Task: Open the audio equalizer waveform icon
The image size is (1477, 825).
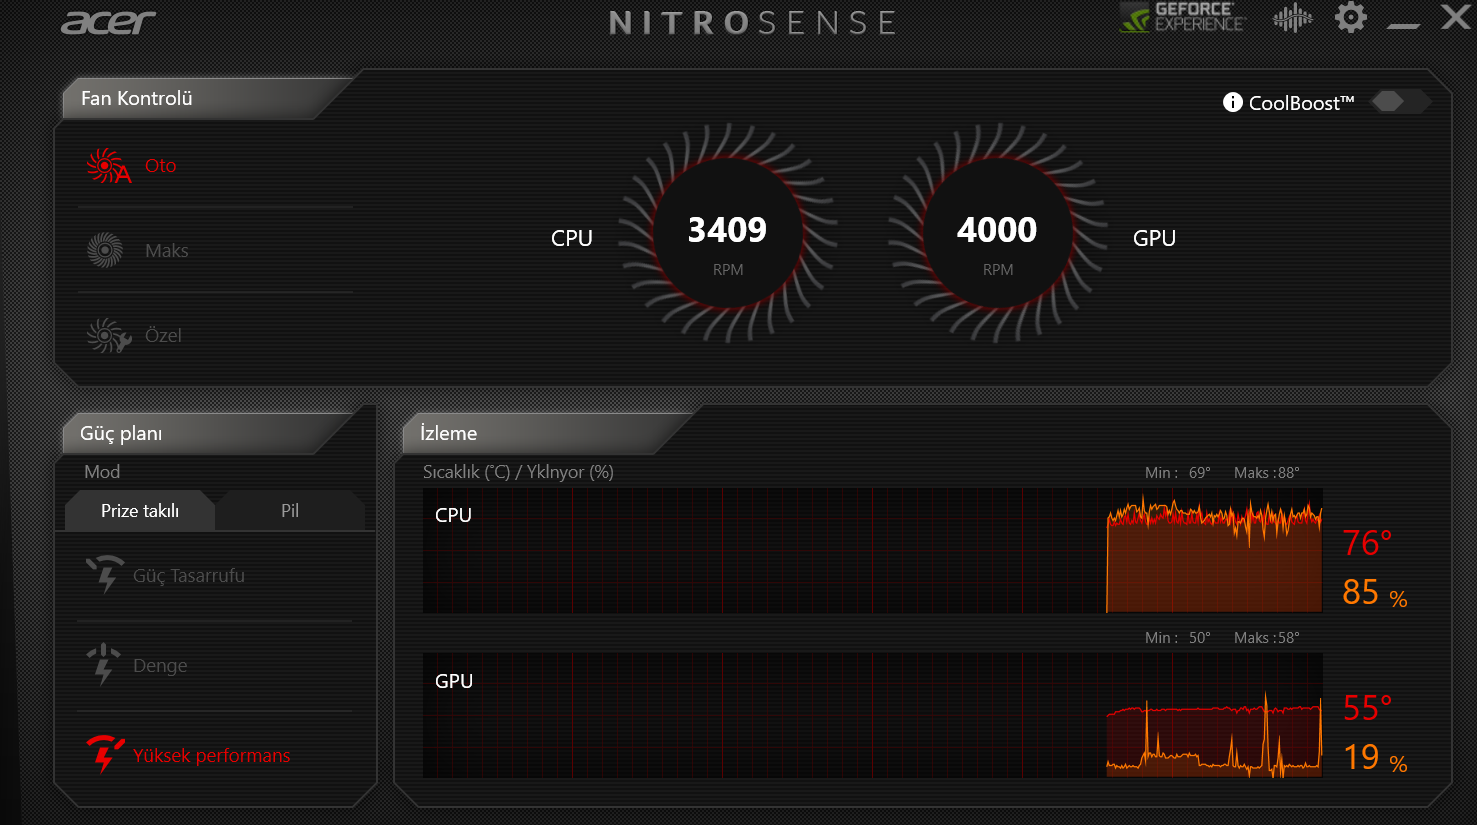Action: [1292, 18]
